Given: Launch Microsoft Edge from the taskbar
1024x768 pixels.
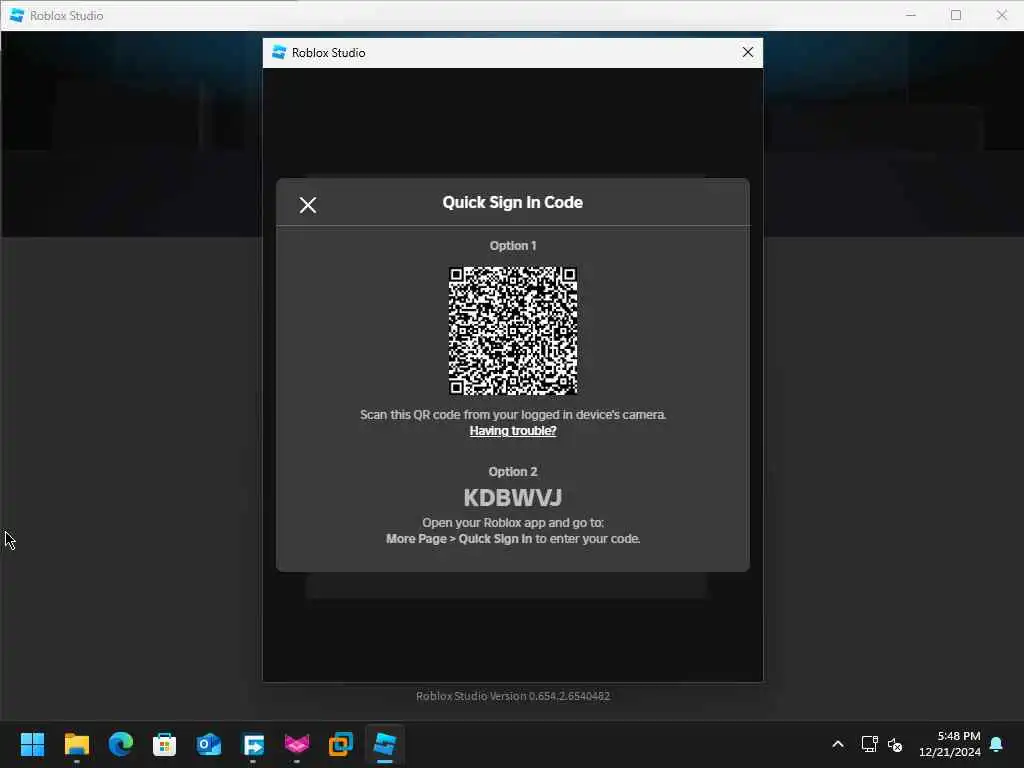Looking at the screenshot, I should pos(121,744).
